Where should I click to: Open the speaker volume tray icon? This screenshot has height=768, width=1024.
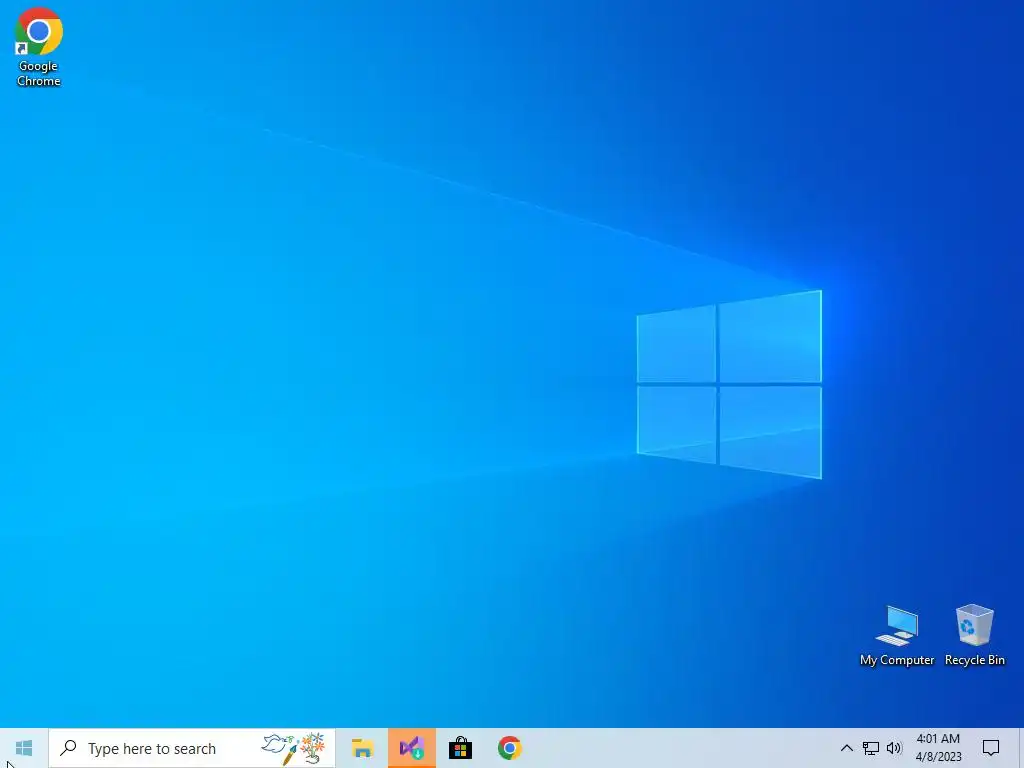894,748
